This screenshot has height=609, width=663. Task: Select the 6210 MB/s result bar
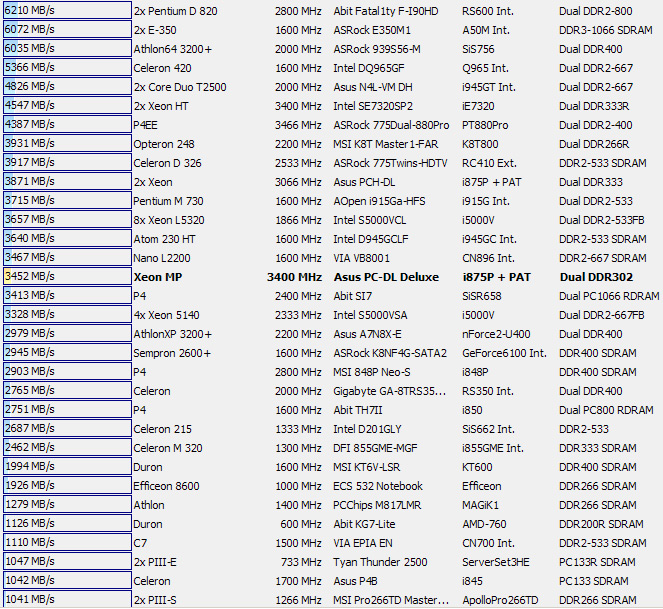pos(66,11)
